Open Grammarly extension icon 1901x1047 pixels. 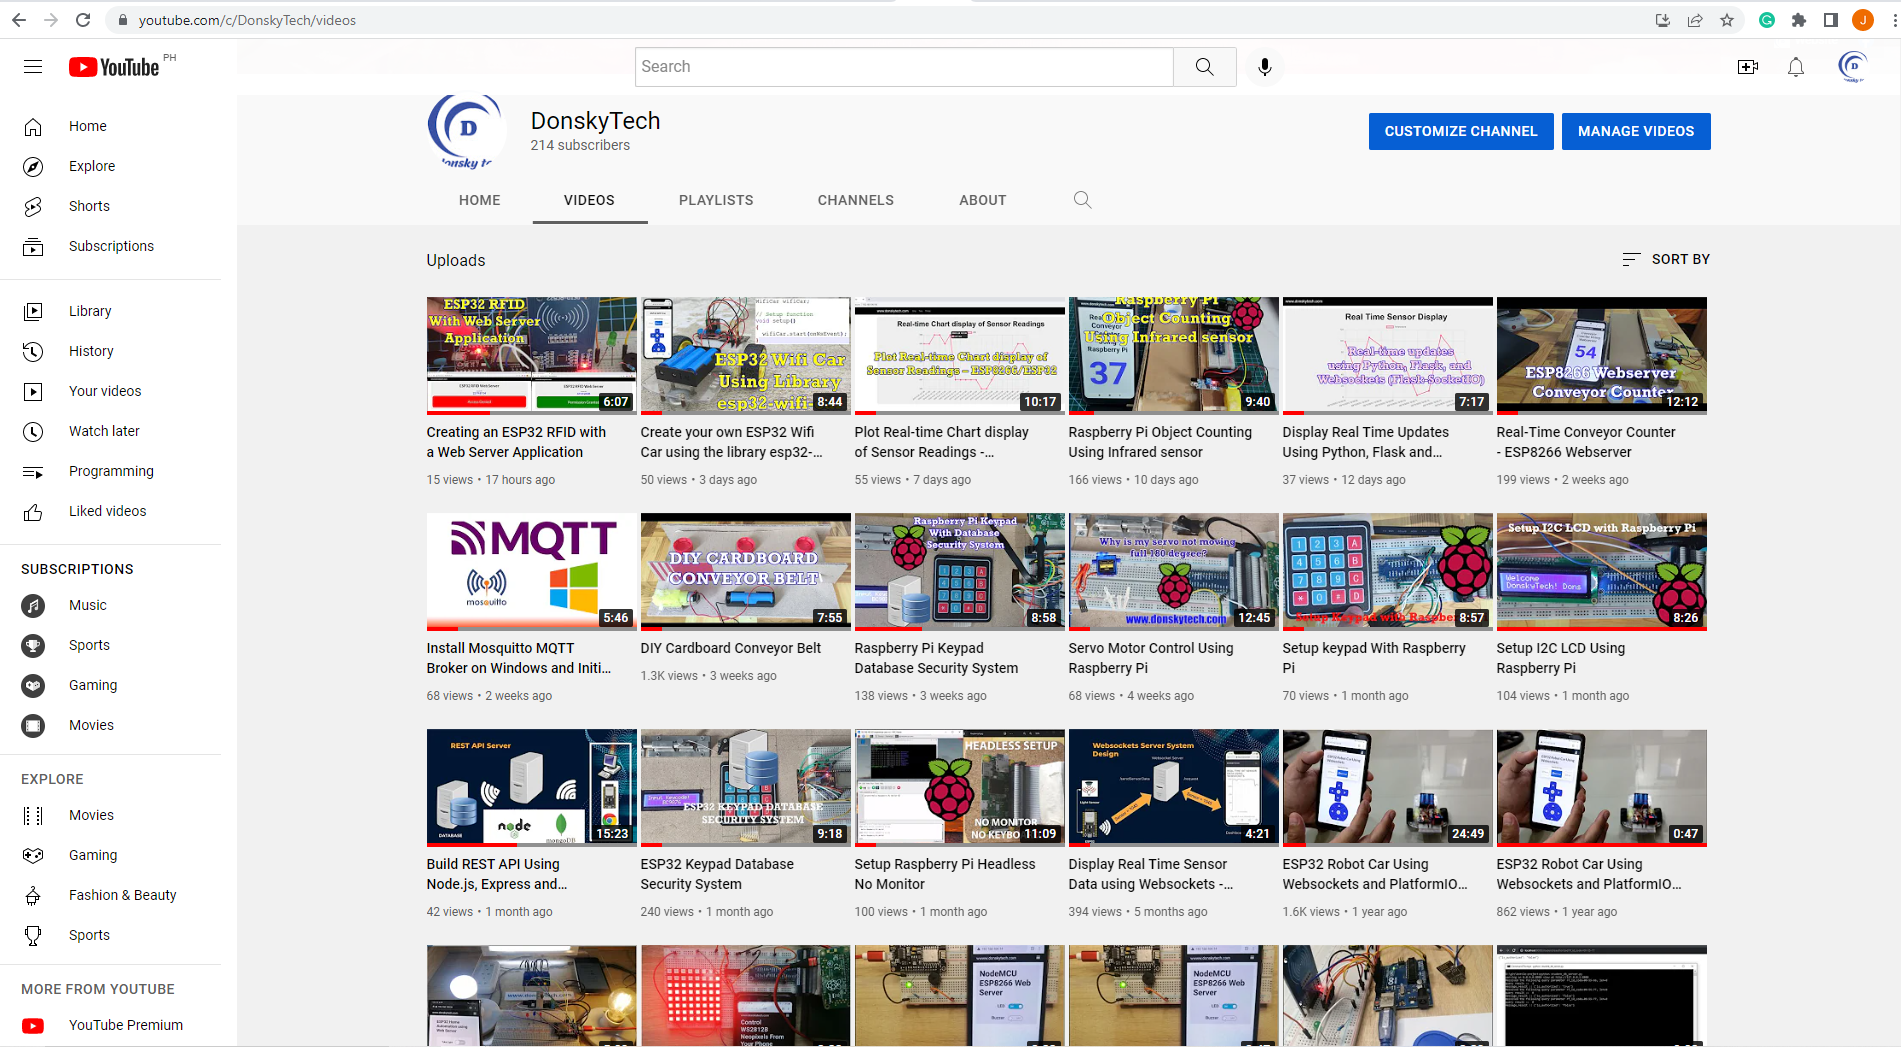1767,20
